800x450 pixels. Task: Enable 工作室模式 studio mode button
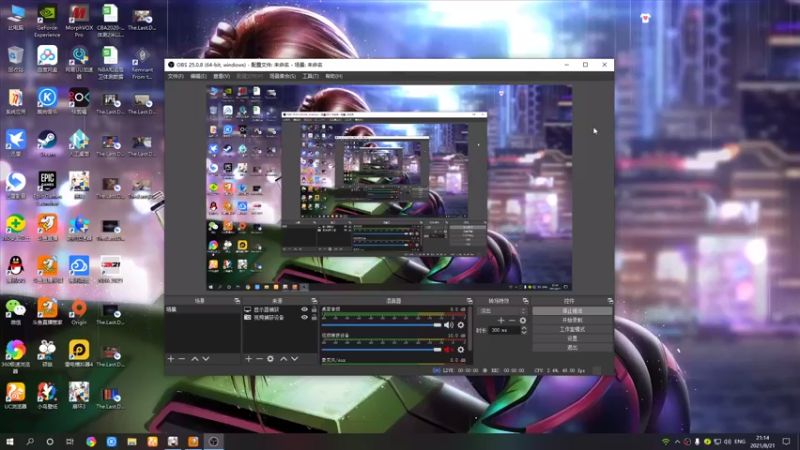(572, 329)
